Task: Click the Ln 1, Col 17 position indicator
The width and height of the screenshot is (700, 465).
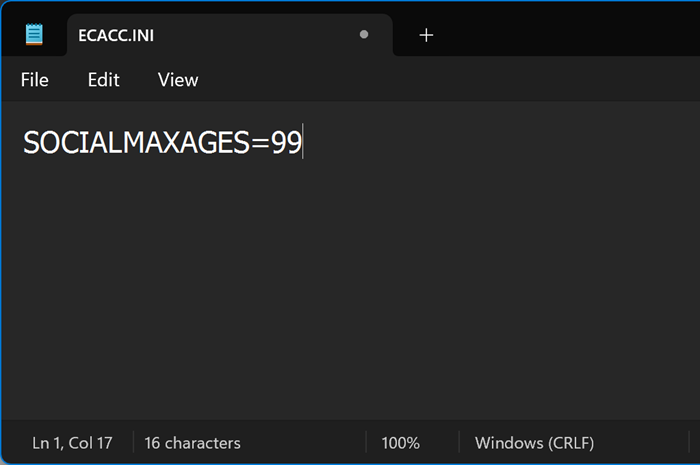Action: tap(72, 442)
